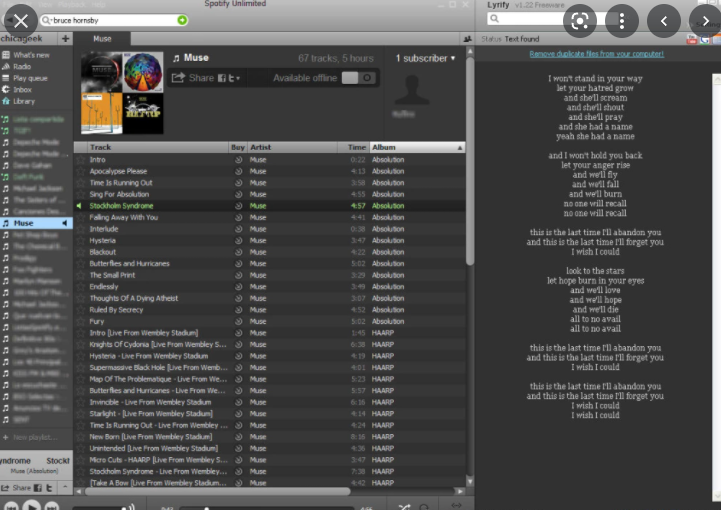Screen dimensions: 721x510
Task: Star the Fury track
Action: click(81, 321)
